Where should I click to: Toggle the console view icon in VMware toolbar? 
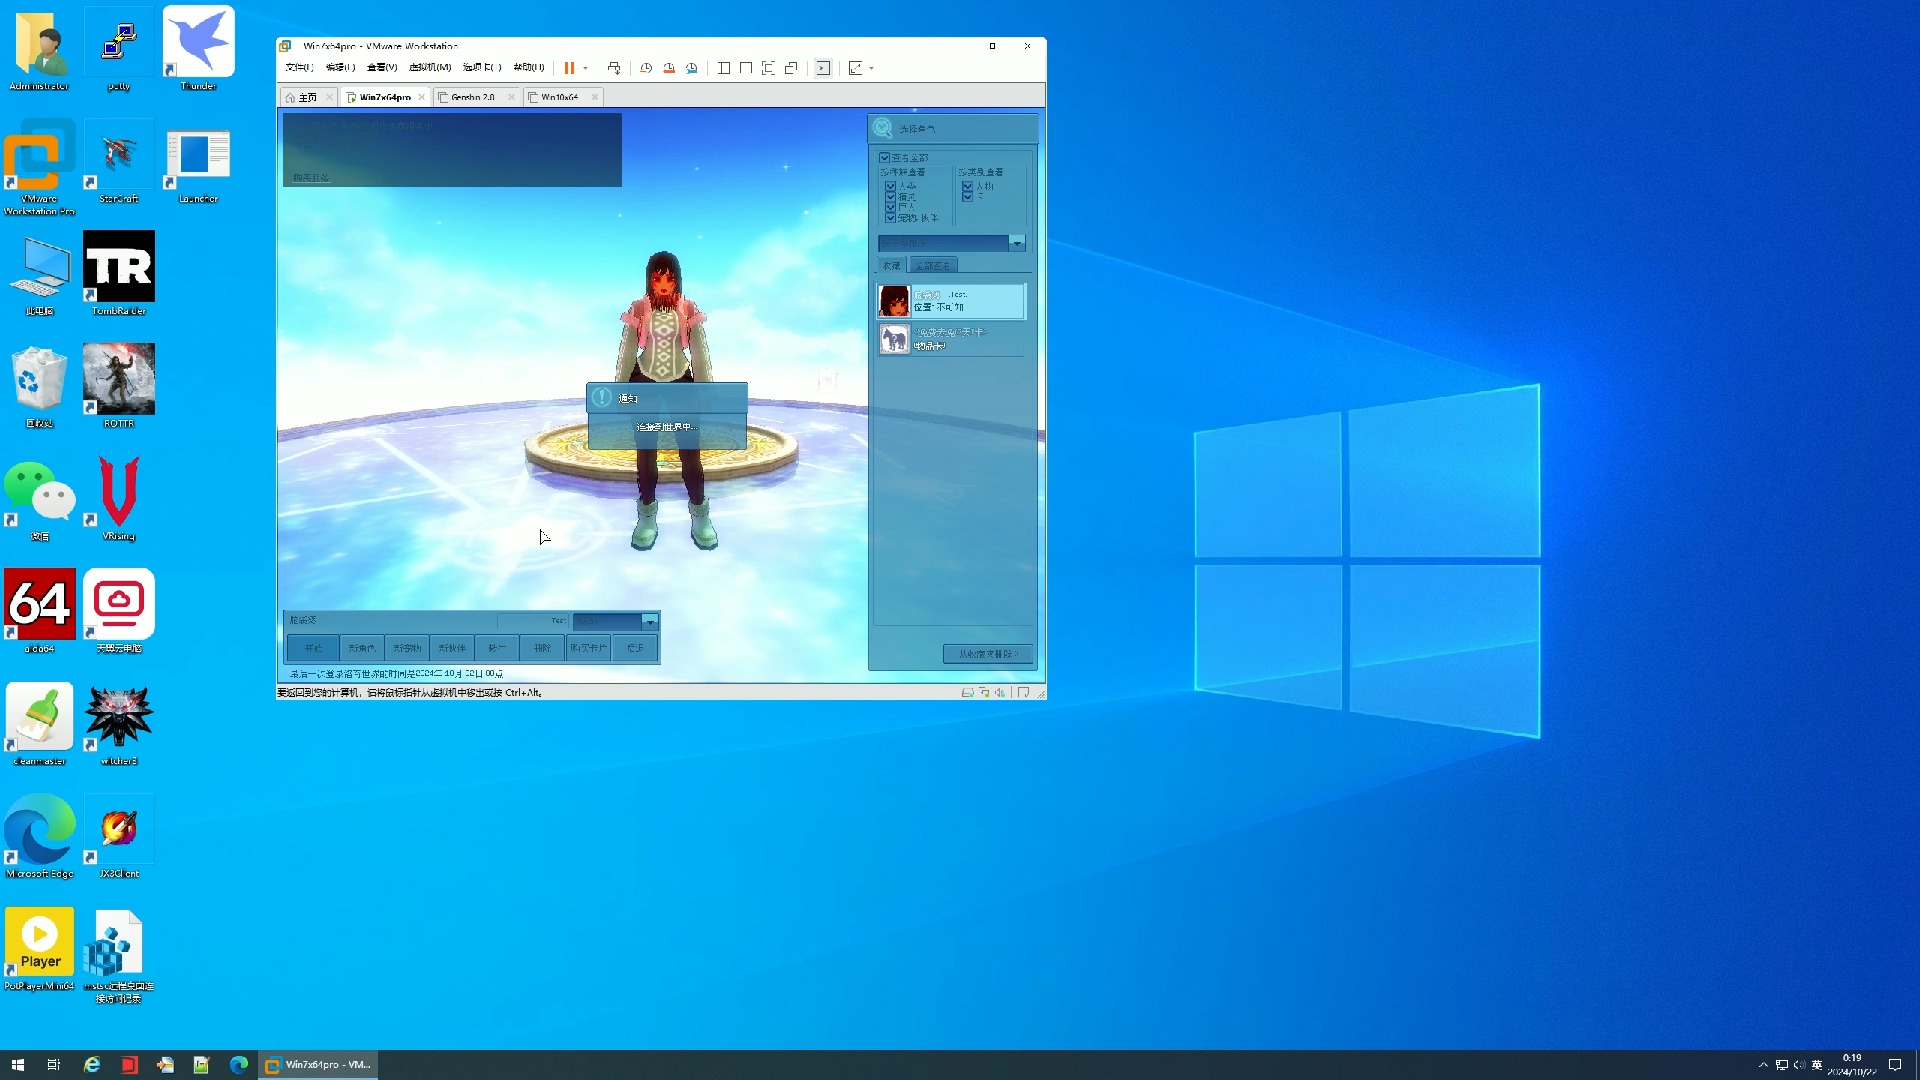click(823, 68)
